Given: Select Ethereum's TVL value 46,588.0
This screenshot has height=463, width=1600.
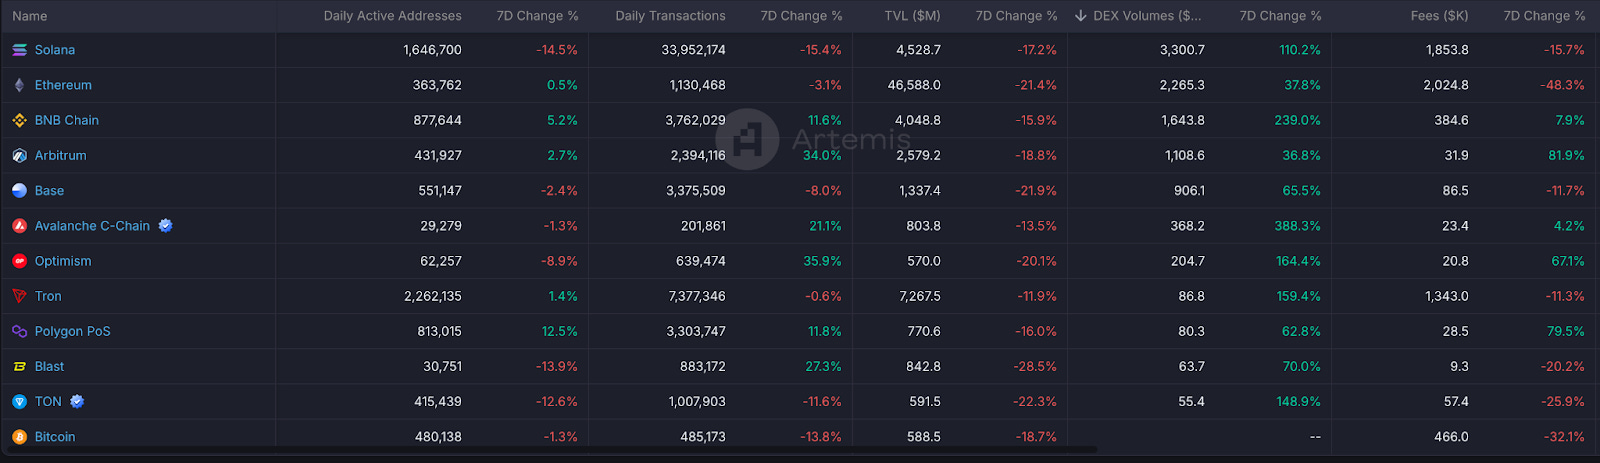Looking at the screenshot, I should (914, 85).
